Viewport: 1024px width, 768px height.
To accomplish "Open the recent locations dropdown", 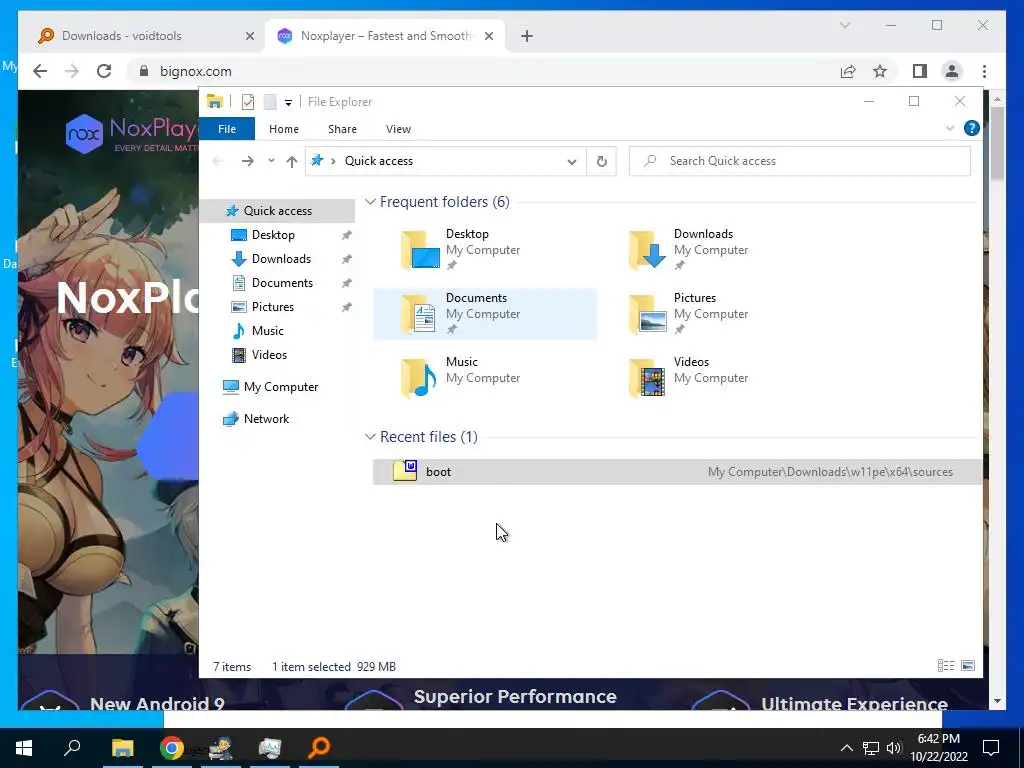I will point(271,161).
